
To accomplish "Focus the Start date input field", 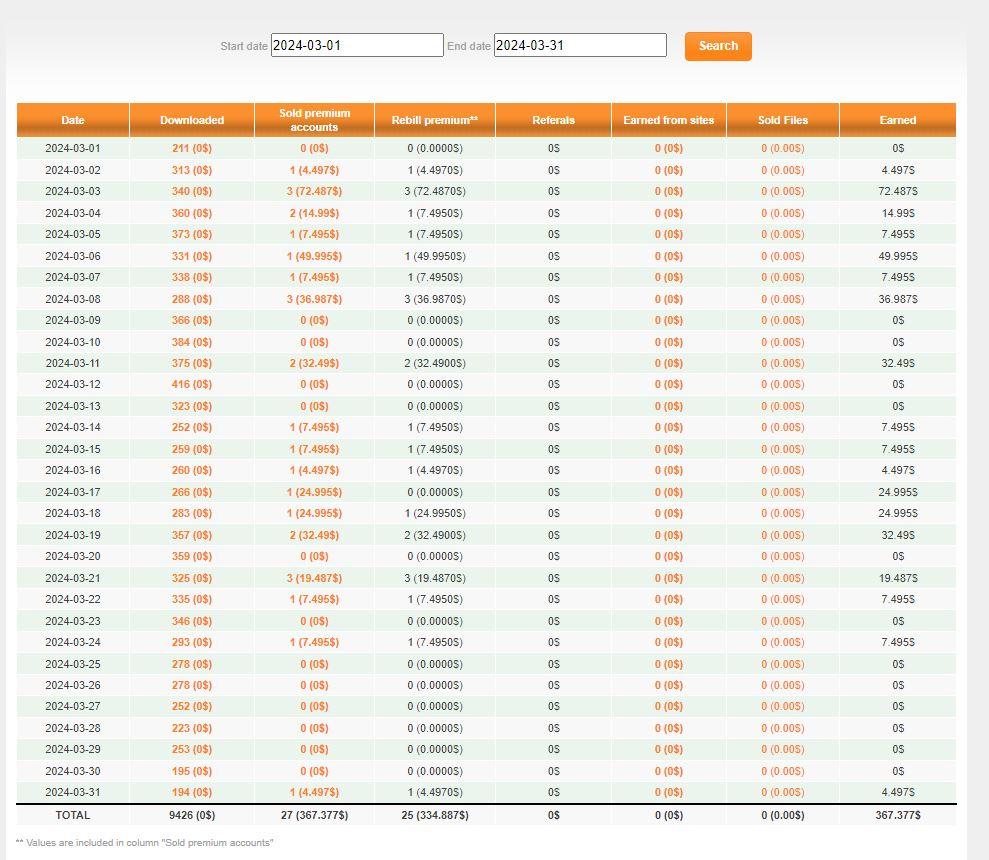I will (x=357, y=45).
